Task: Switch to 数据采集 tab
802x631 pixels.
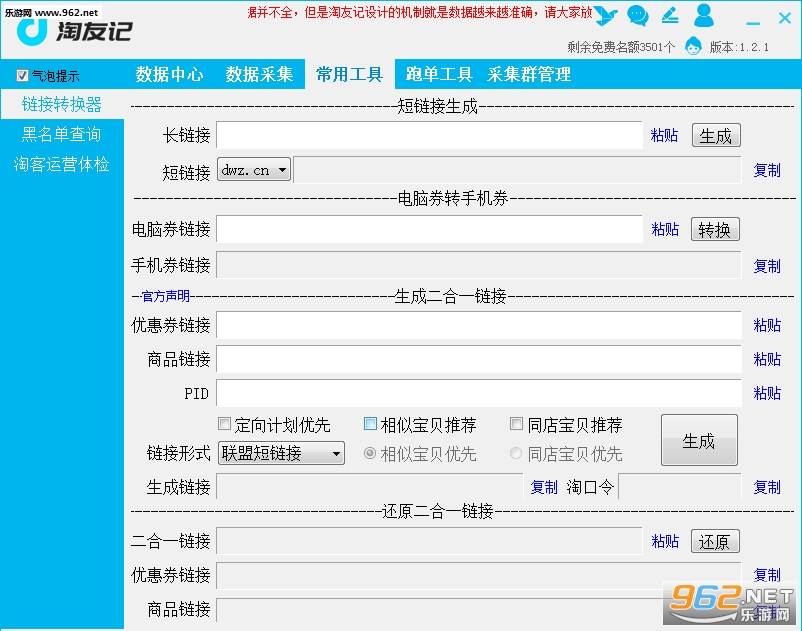Action: point(259,74)
